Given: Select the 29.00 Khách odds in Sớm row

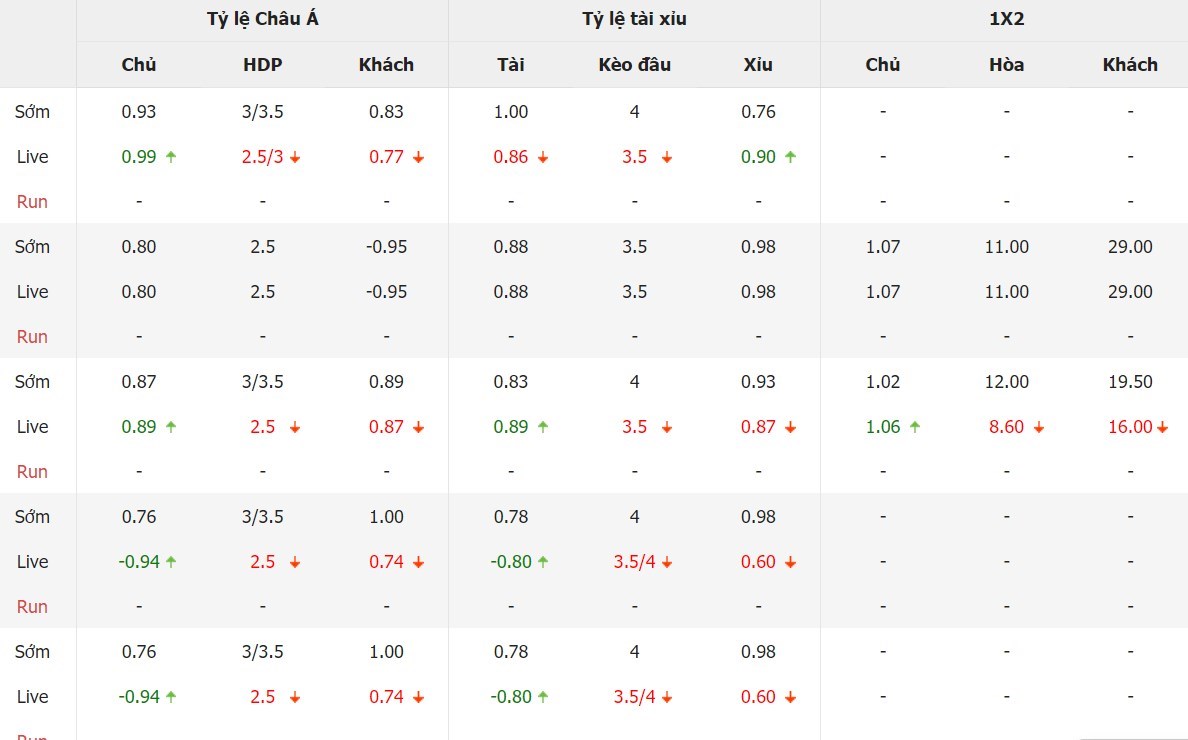Looking at the screenshot, I should (x=1130, y=247).
